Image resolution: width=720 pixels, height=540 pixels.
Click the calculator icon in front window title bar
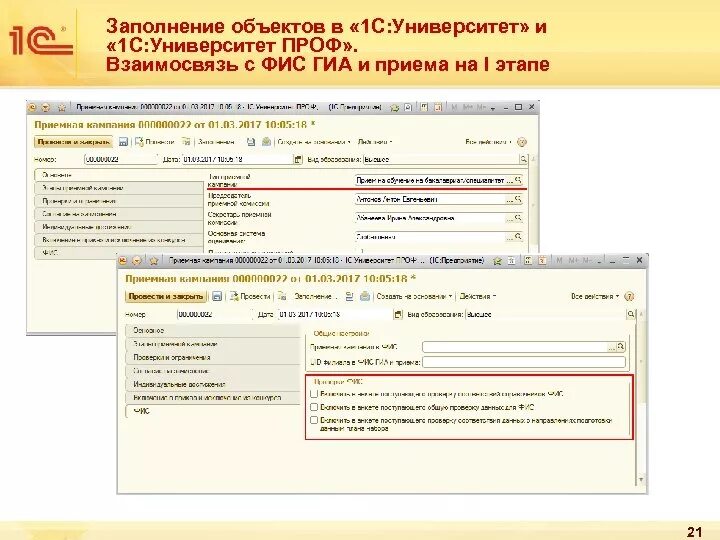coord(528,260)
